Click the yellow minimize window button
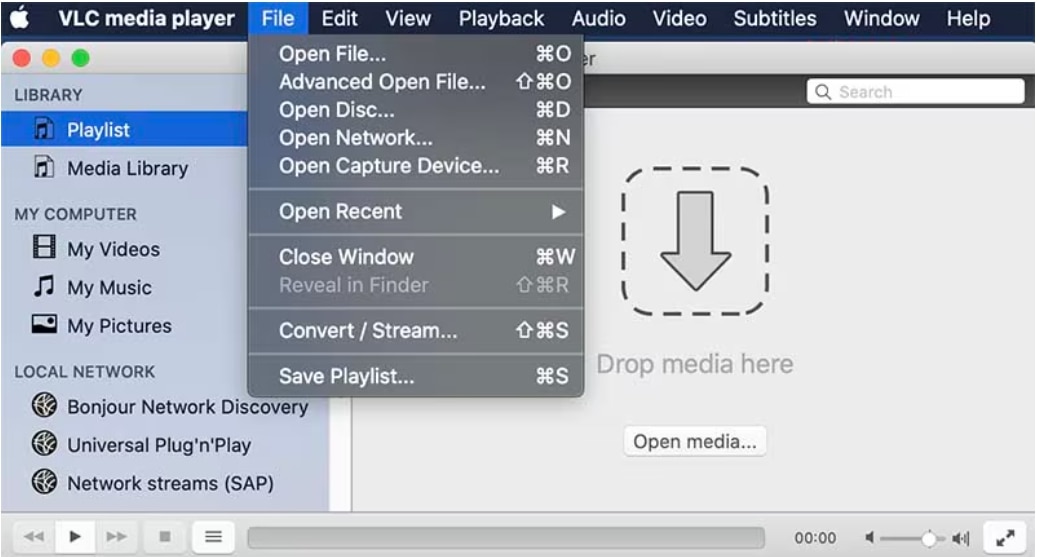Screen dimensions: 1042x557 click(x=51, y=58)
